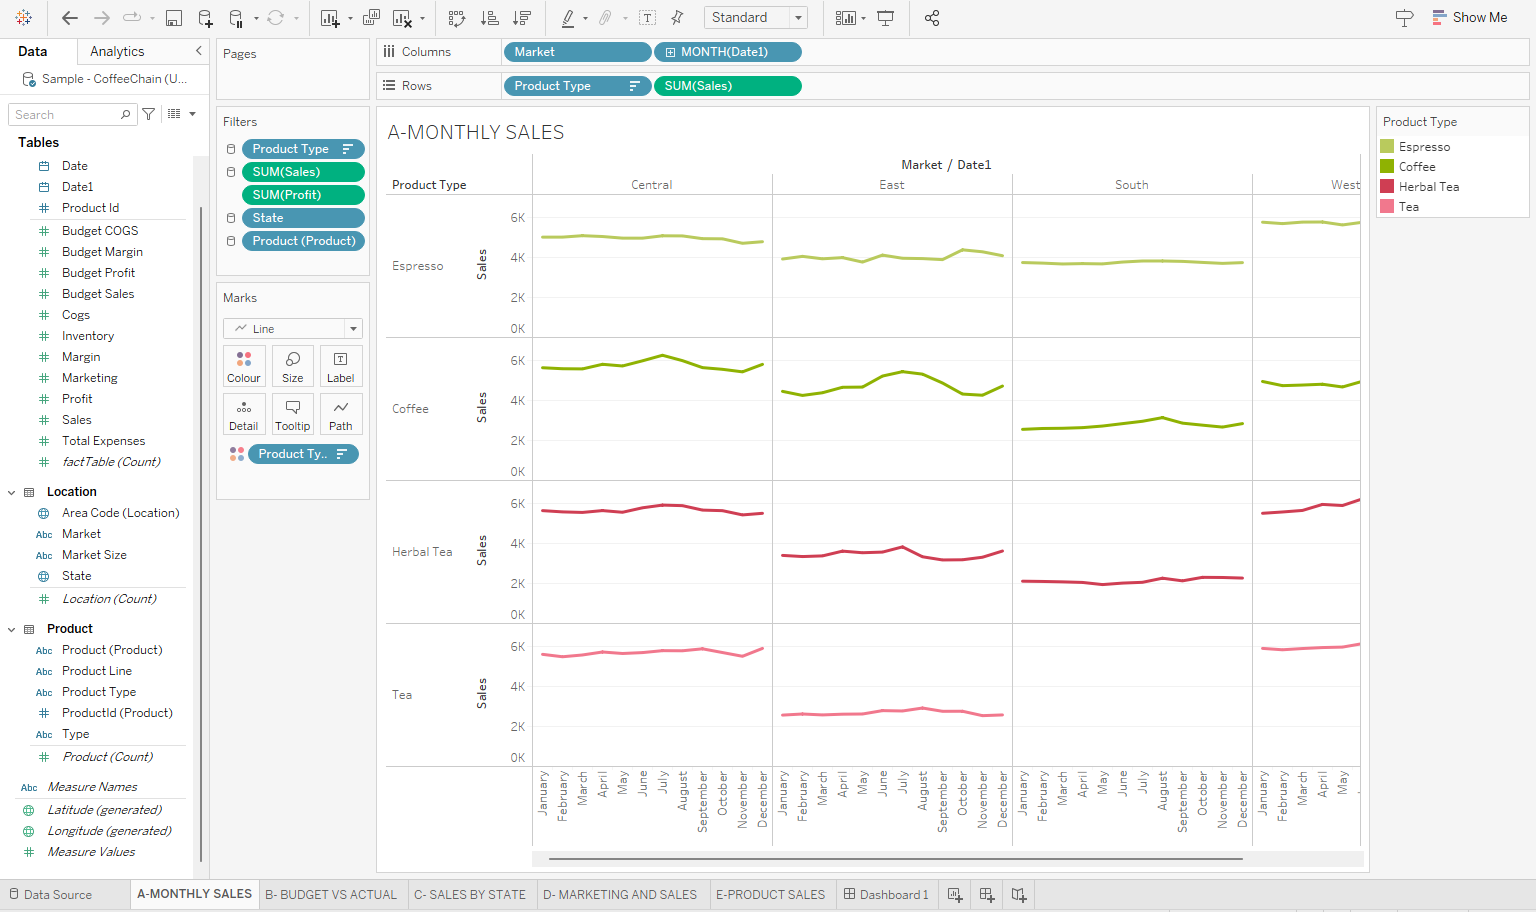The height and width of the screenshot is (912, 1536).
Task: Open highlight dropdown arrow
Action: pyautogui.click(x=585, y=18)
